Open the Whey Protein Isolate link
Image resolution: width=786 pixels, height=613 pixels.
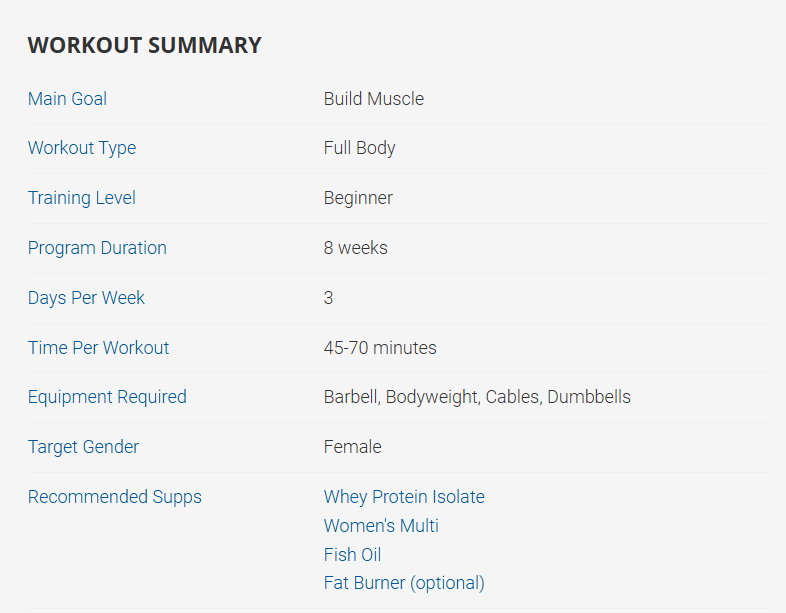pyautogui.click(x=404, y=497)
